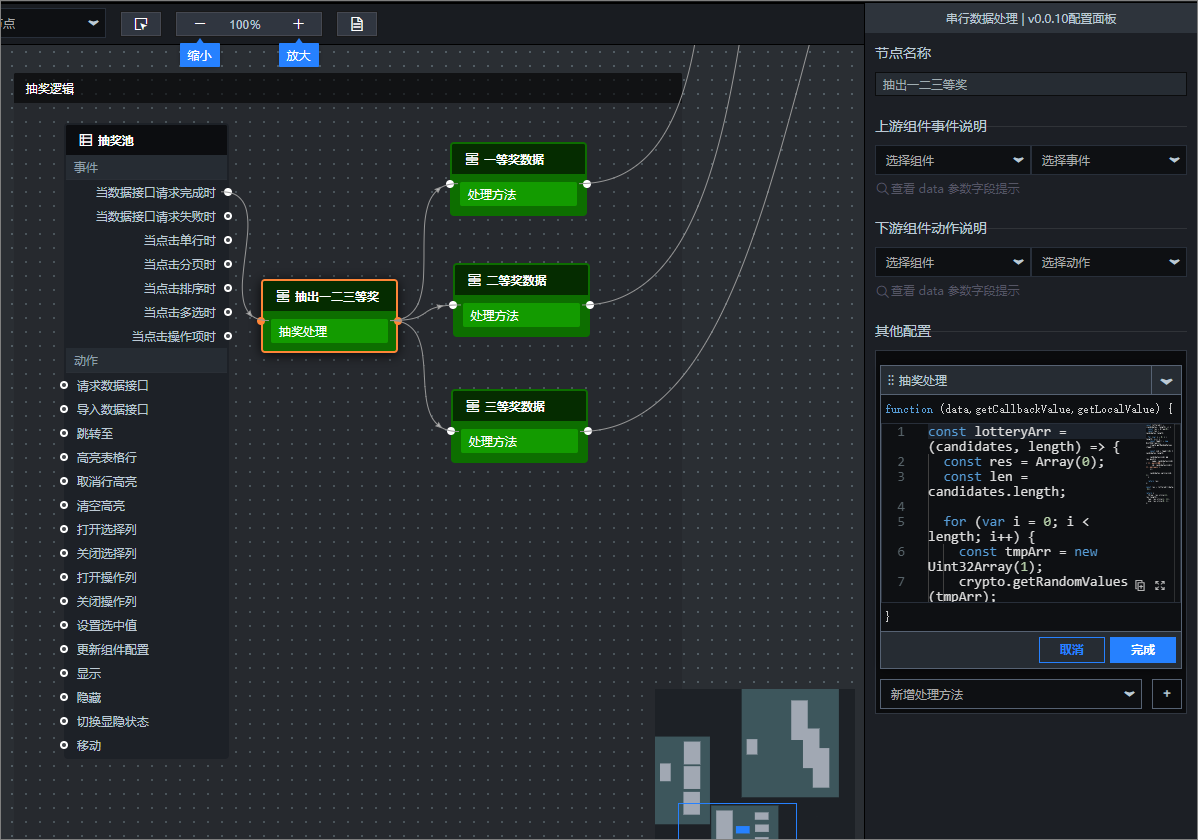The height and width of the screenshot is (840, 1198).
Task: Click the 动作 section header in 抽奖池
Action: [147, 361]
